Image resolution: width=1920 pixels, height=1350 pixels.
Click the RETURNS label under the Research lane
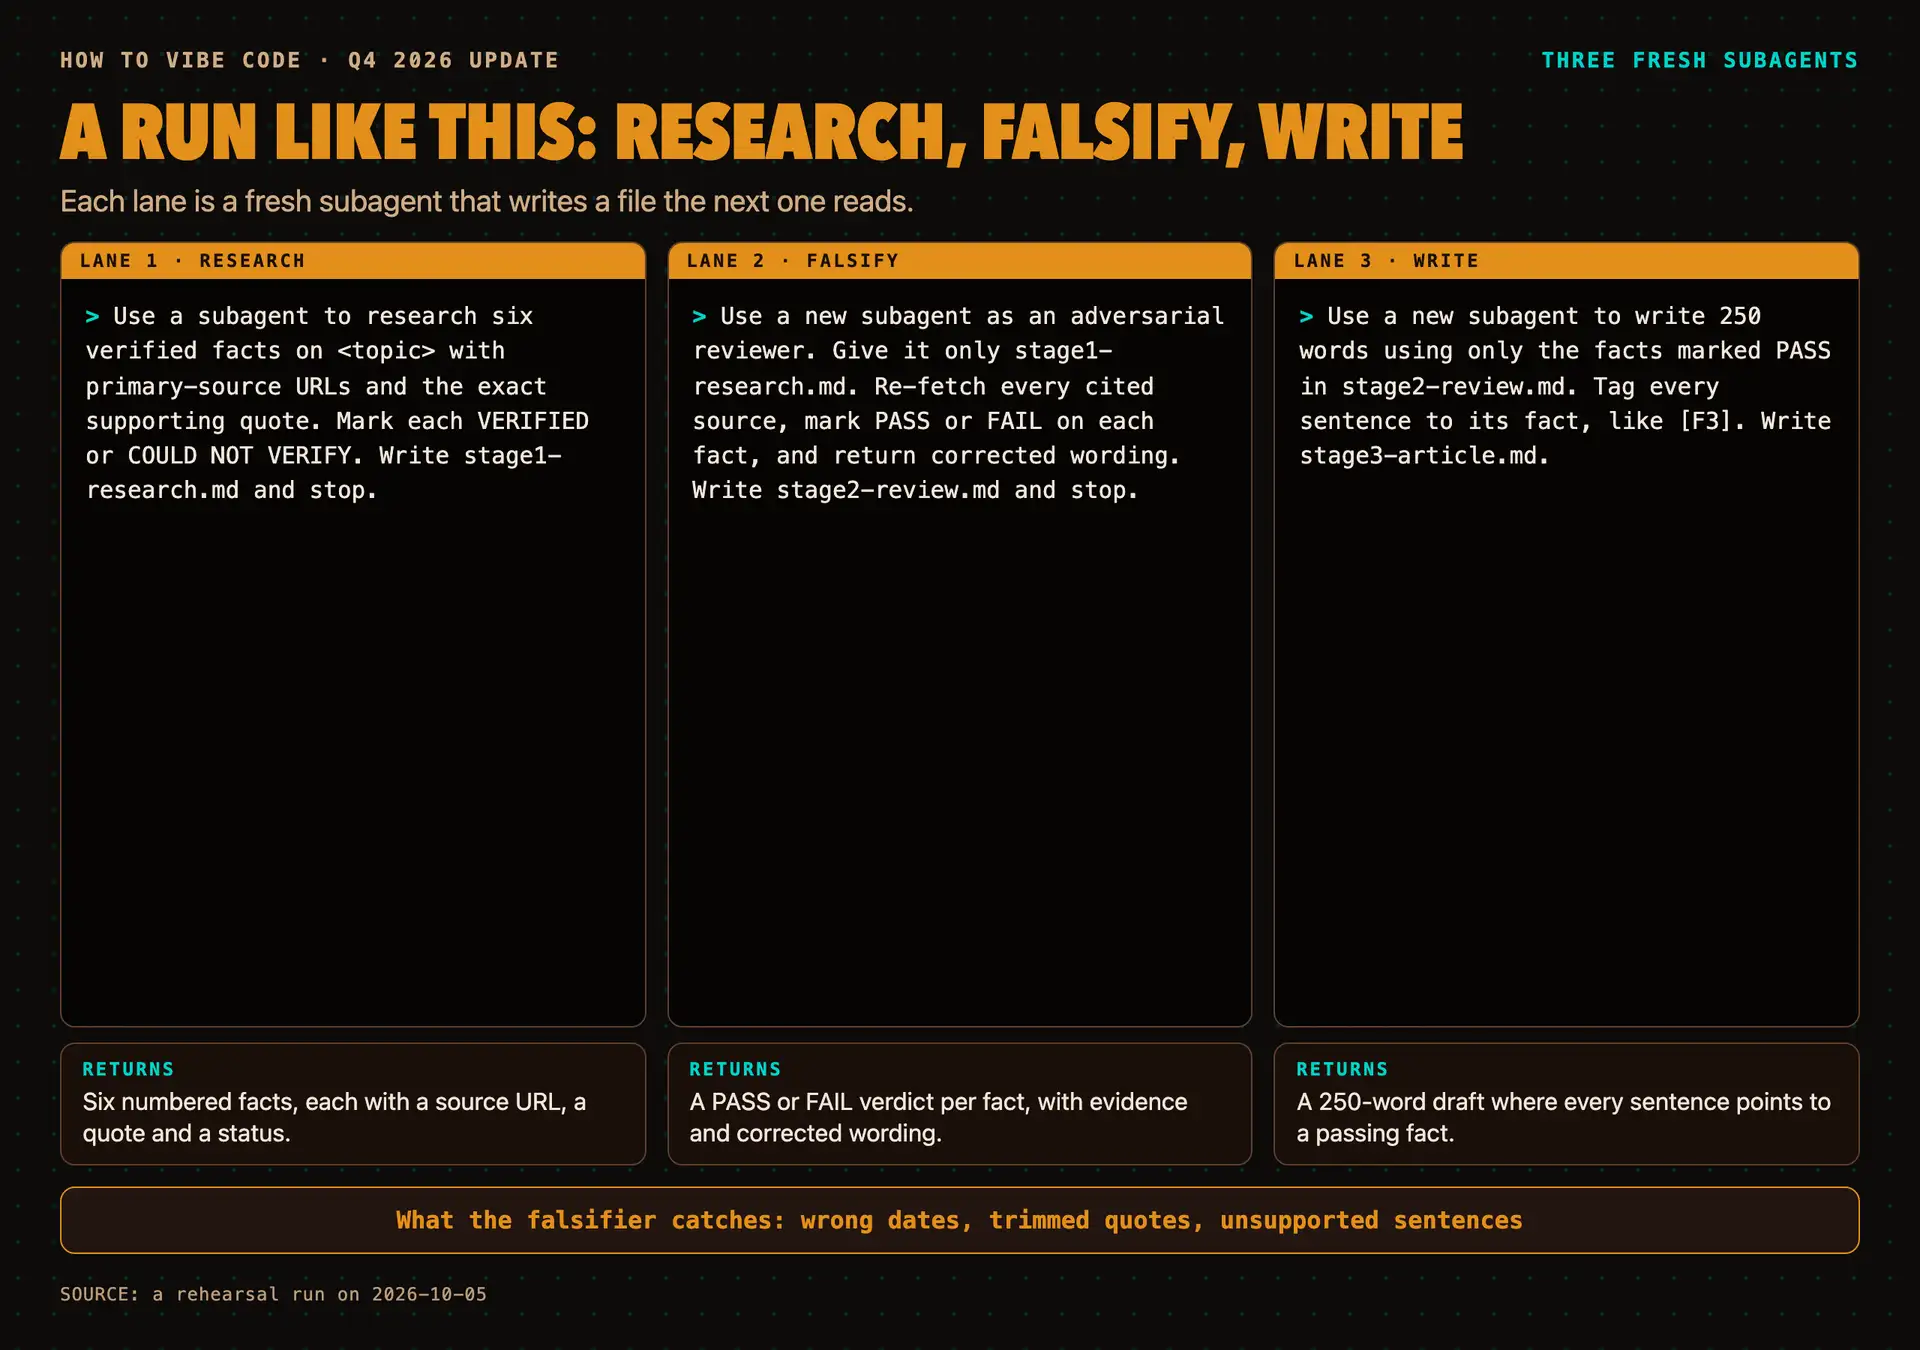(x=128, y=1069)
